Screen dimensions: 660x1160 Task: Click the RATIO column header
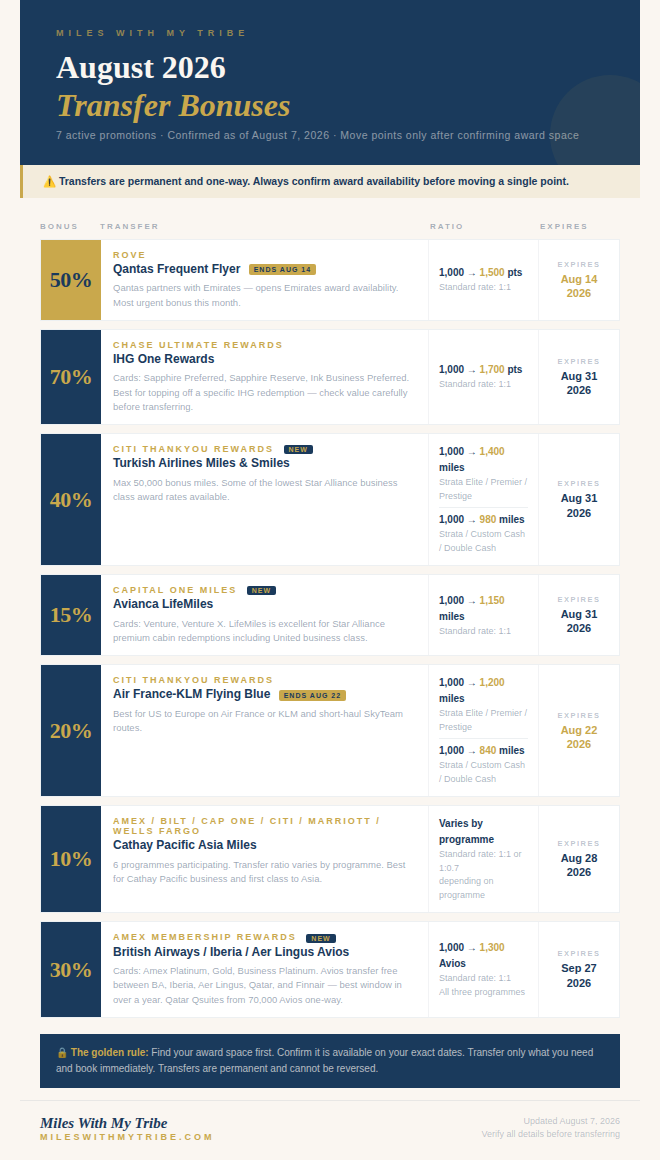tap(447, 226)
